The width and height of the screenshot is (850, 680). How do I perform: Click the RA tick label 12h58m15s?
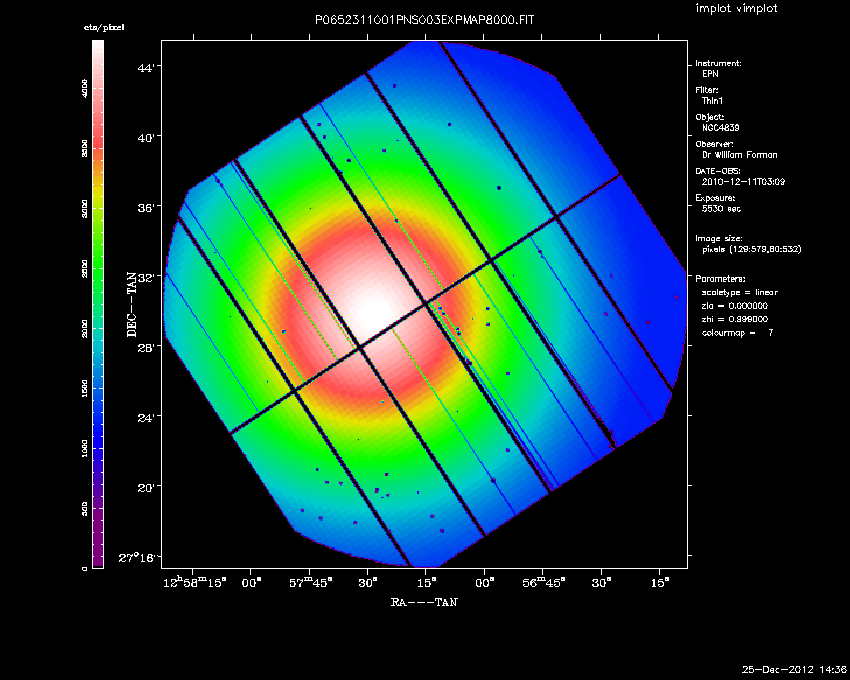click(195, 582)
